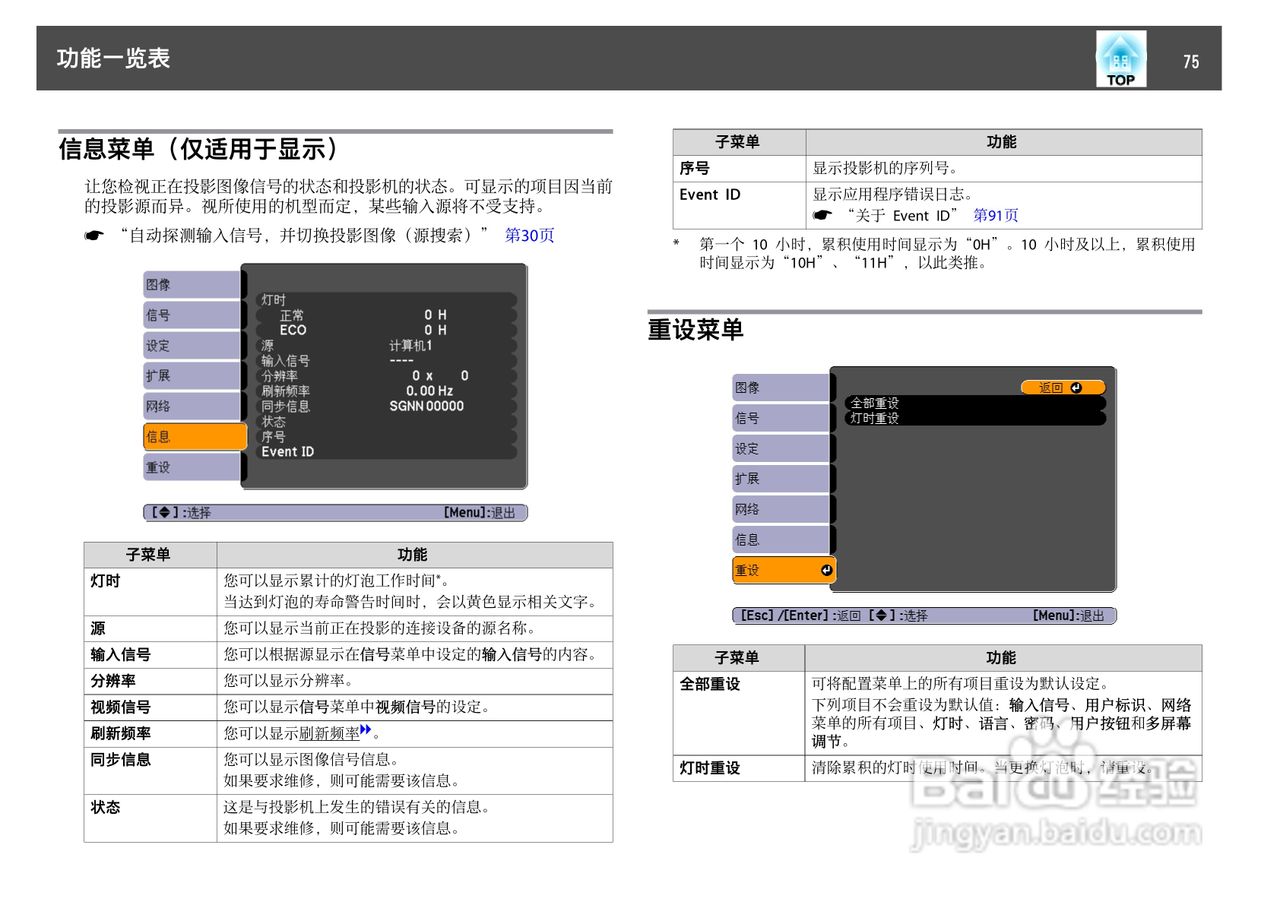
Task: Open the 第30页 page link
Action: tap(529, 236)
